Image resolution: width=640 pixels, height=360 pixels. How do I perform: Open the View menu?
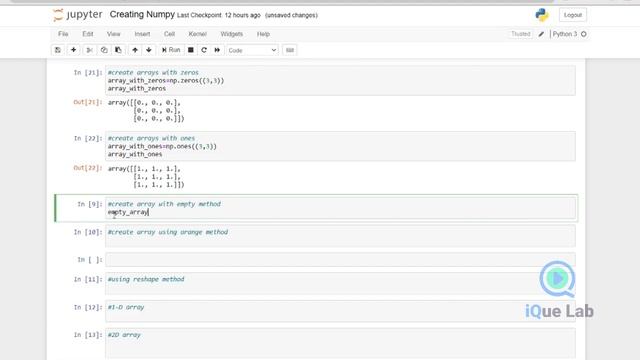(113, 34)
